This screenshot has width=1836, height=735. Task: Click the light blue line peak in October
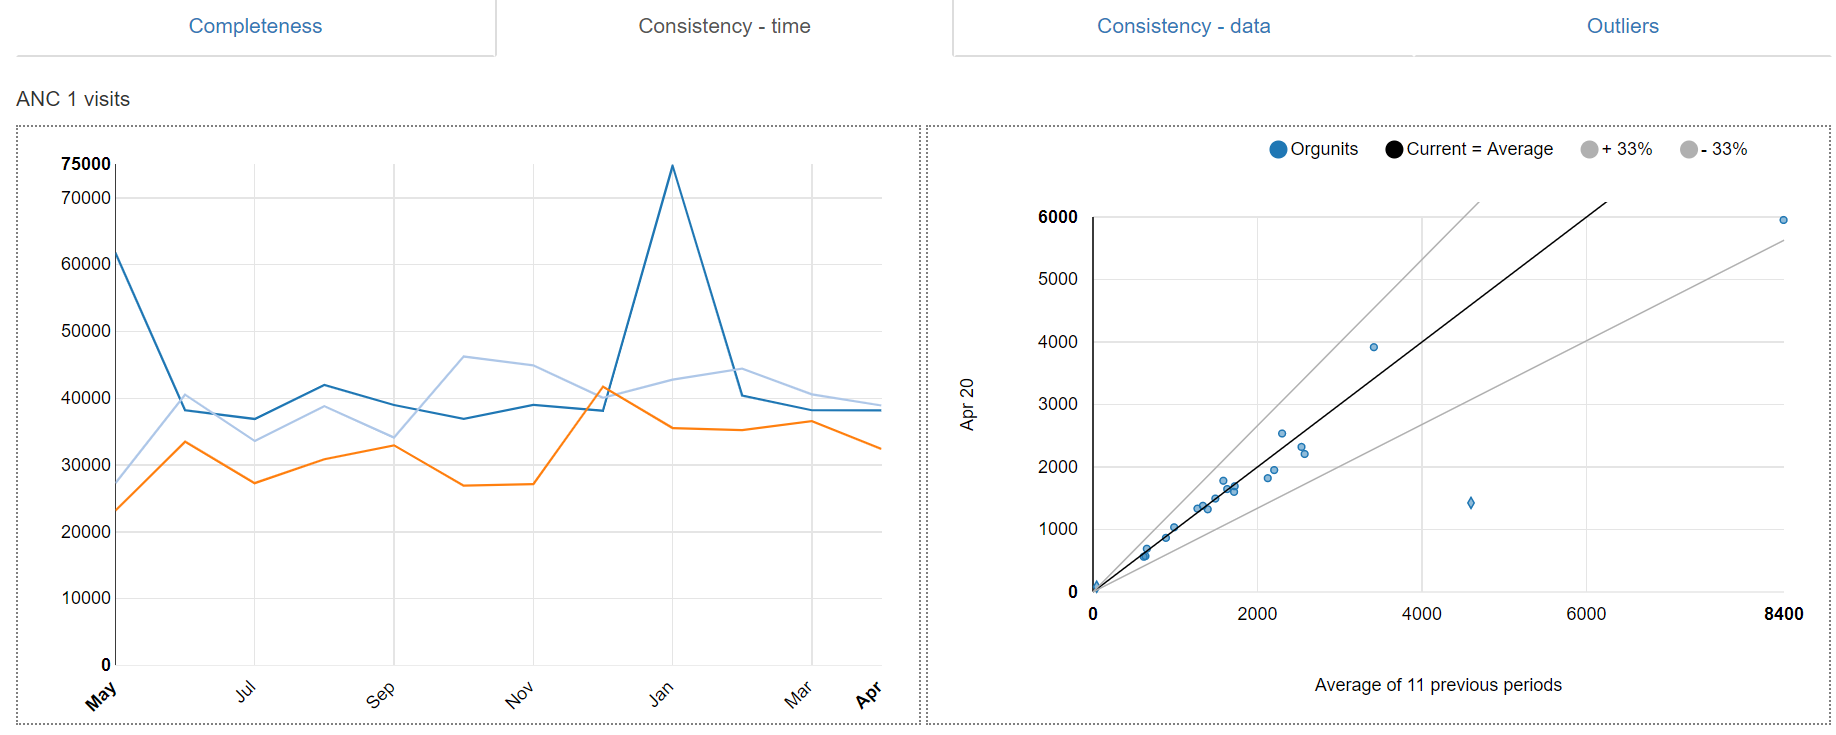click(464, 356)
